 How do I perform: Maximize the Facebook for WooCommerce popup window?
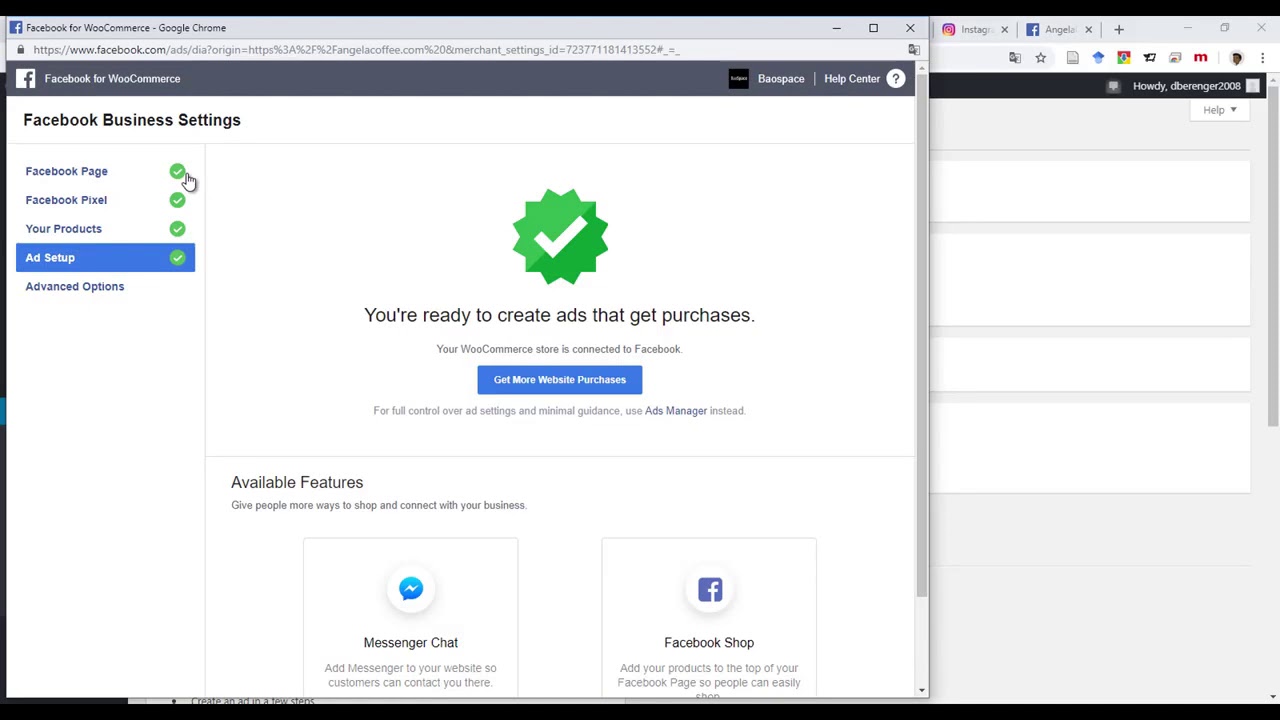pos(873,28)
